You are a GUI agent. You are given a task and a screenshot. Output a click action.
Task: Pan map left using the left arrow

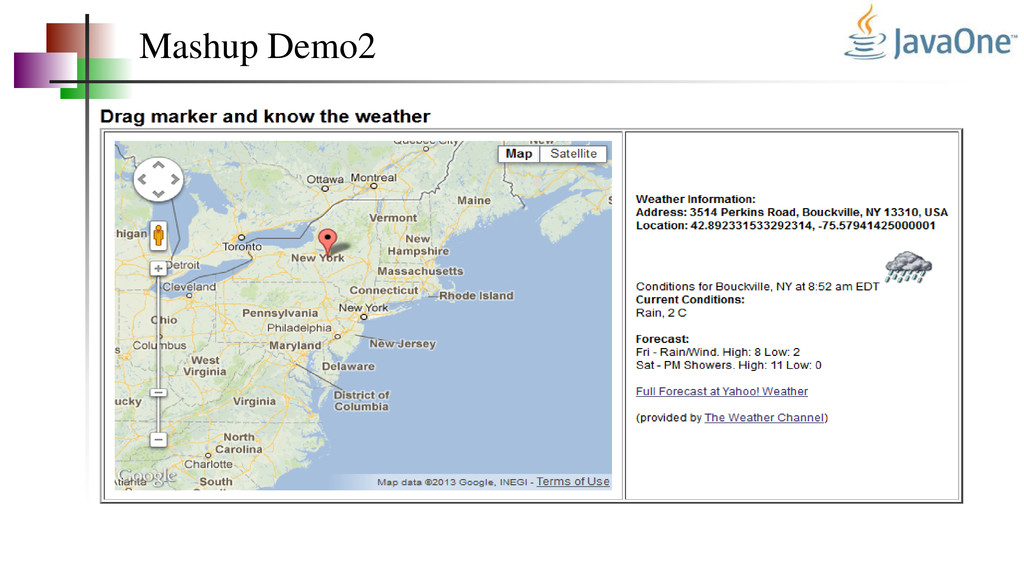click(142, 180)
